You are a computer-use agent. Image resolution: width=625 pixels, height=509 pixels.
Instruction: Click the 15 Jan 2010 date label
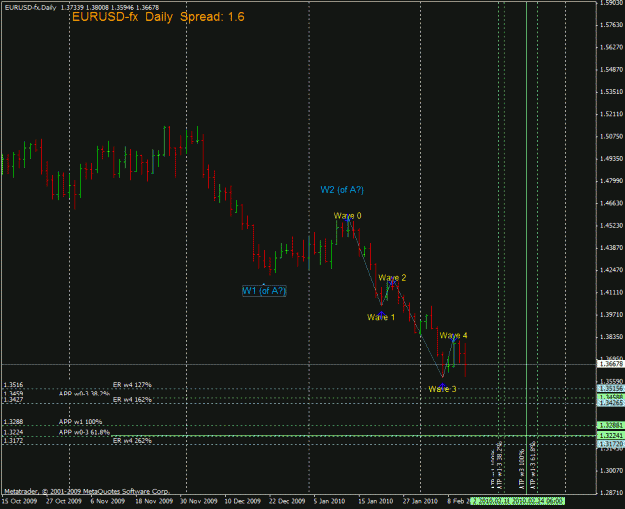pyautogui.click(x=375, y=501)
